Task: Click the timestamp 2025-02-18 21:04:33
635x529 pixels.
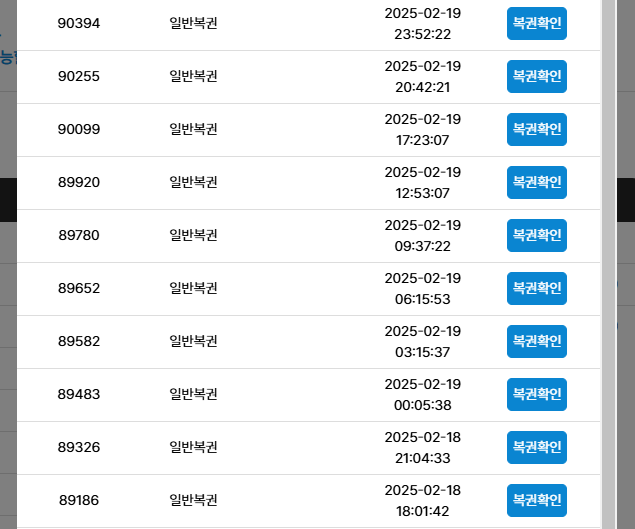Action: tap(423, 448)
